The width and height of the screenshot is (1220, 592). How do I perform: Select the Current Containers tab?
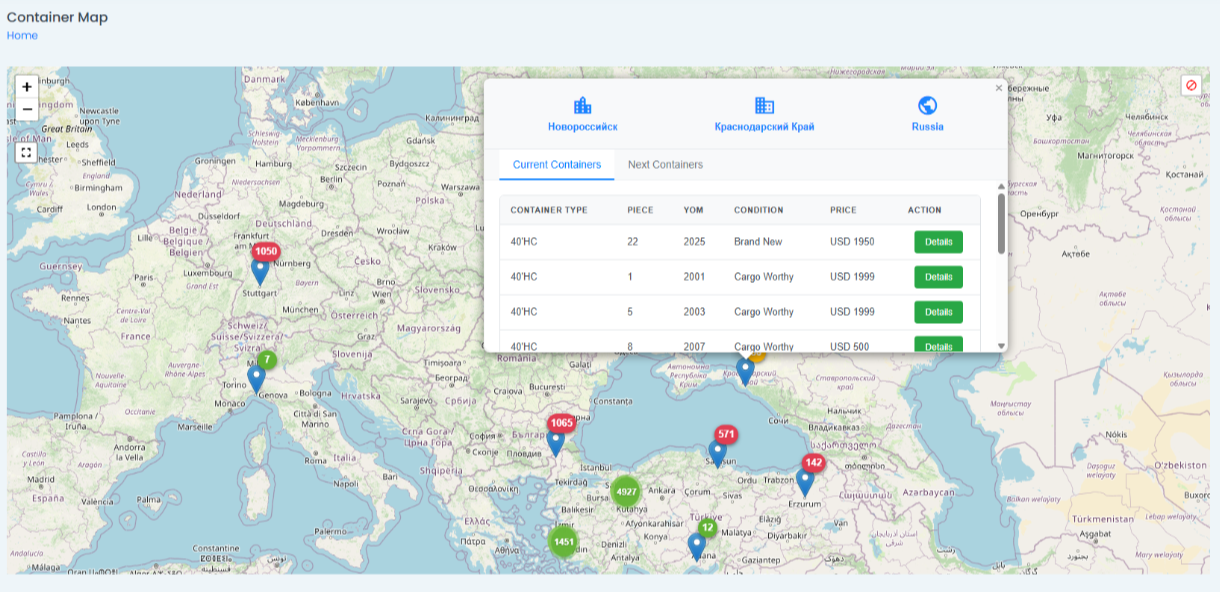[x=555, y=164]
